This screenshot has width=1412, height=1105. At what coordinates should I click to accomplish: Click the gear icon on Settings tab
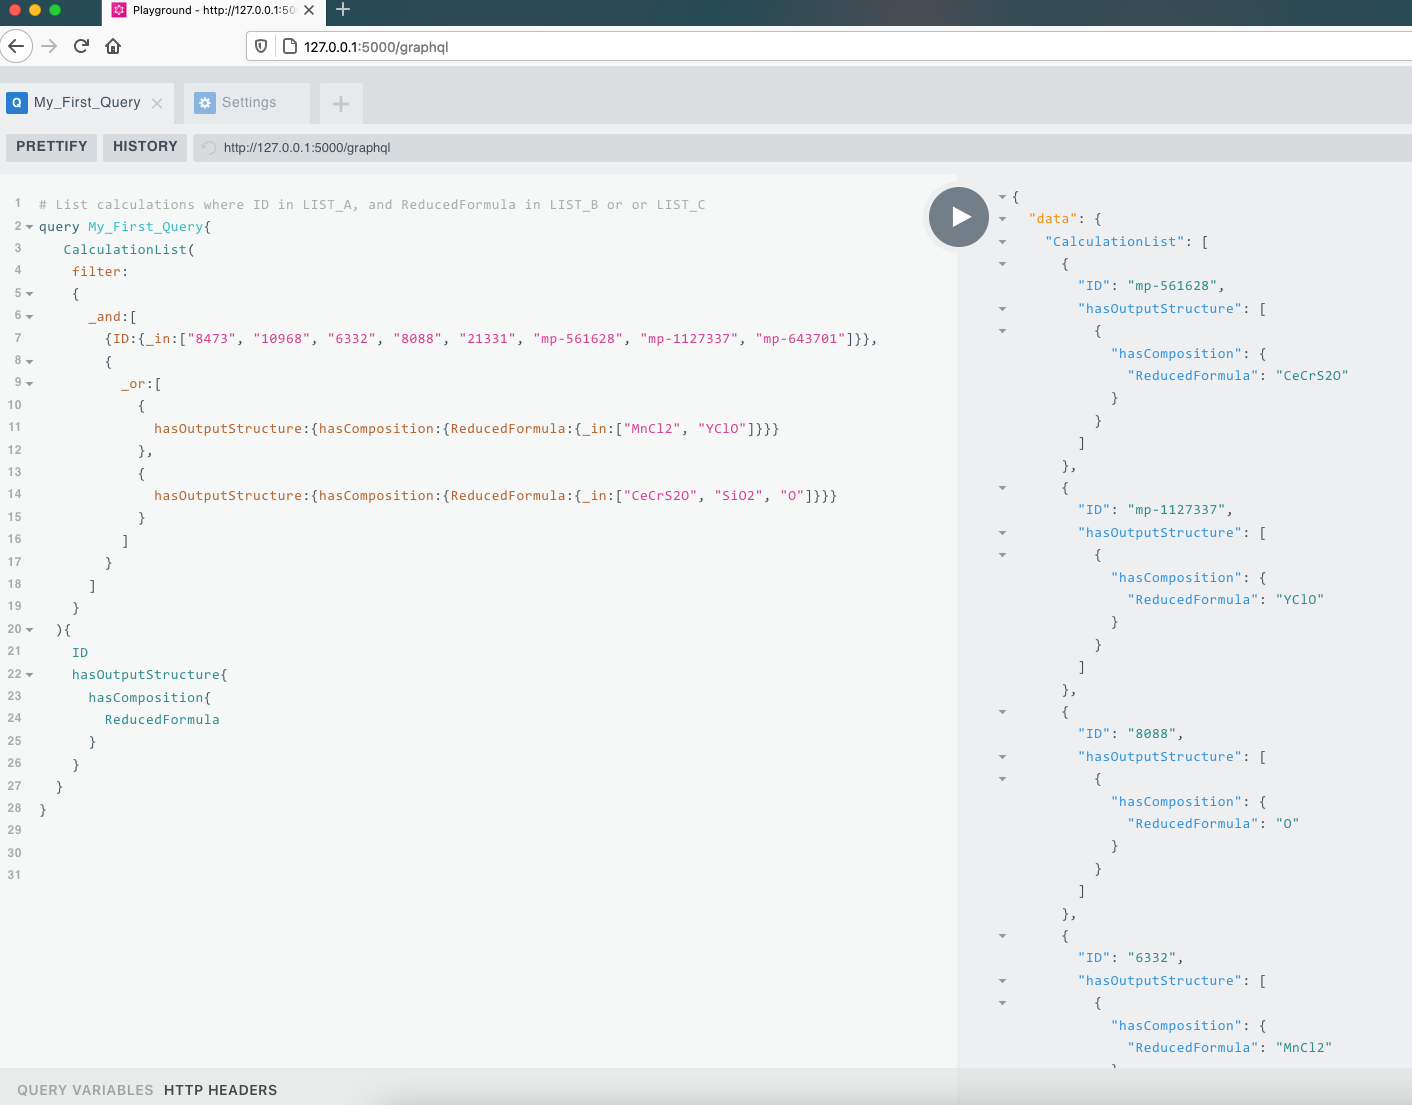[x=205, y=103]
